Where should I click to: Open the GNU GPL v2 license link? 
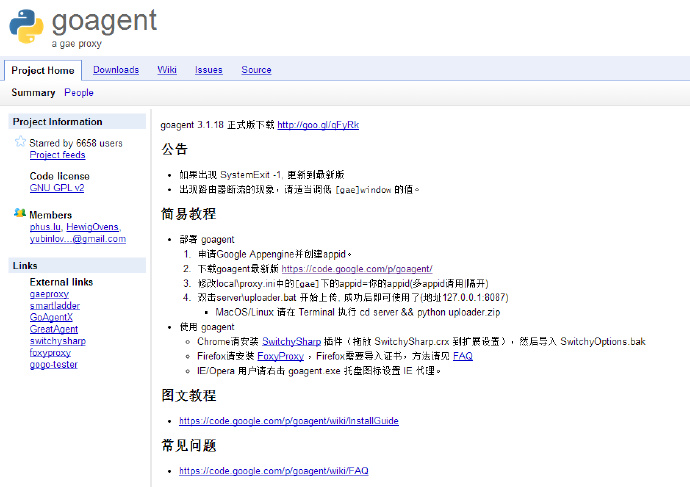click(57, 188)
